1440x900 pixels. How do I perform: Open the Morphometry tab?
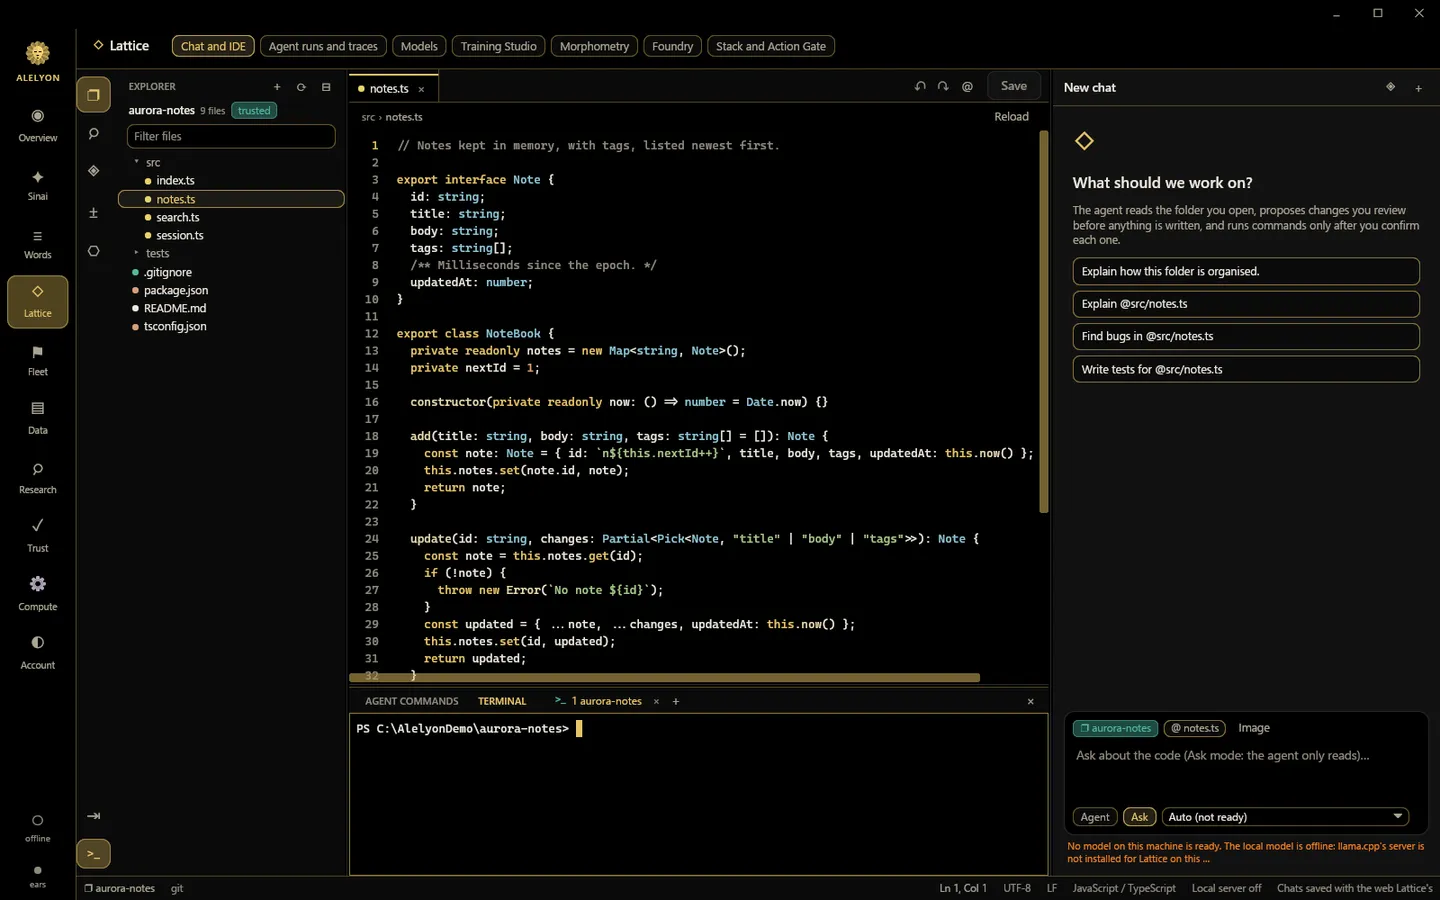(x=594, y=46)
